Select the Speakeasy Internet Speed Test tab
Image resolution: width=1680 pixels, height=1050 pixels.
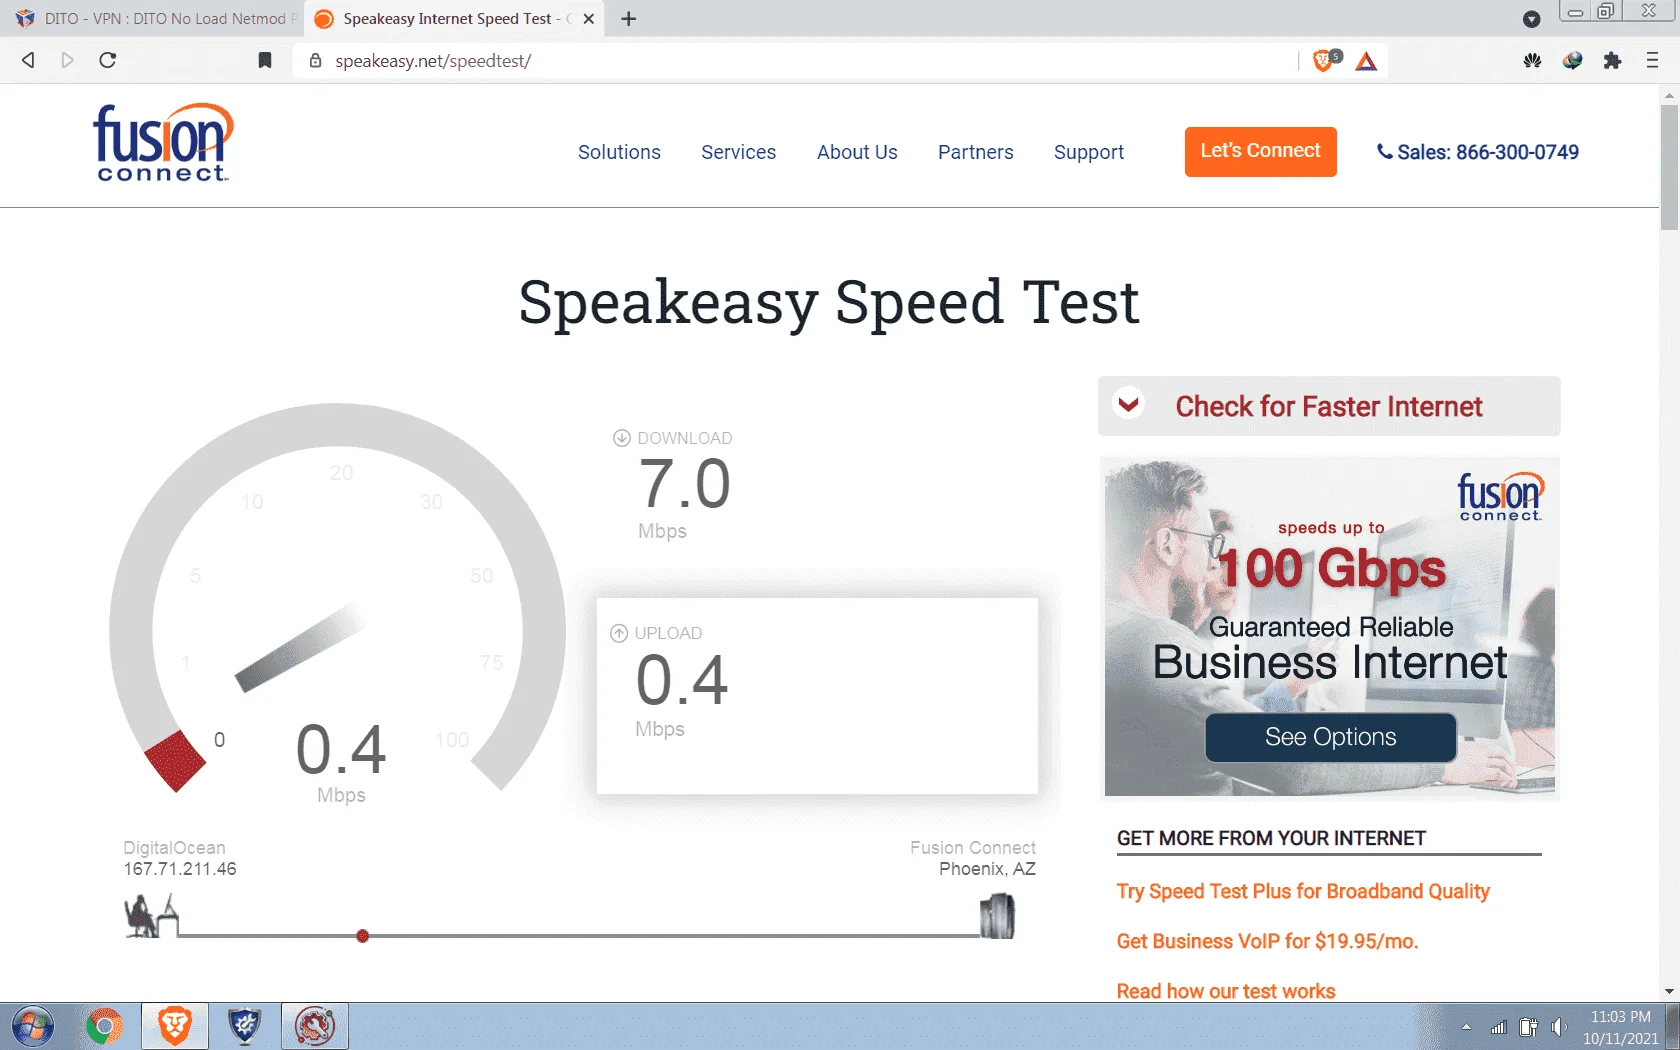coord(453,19)
